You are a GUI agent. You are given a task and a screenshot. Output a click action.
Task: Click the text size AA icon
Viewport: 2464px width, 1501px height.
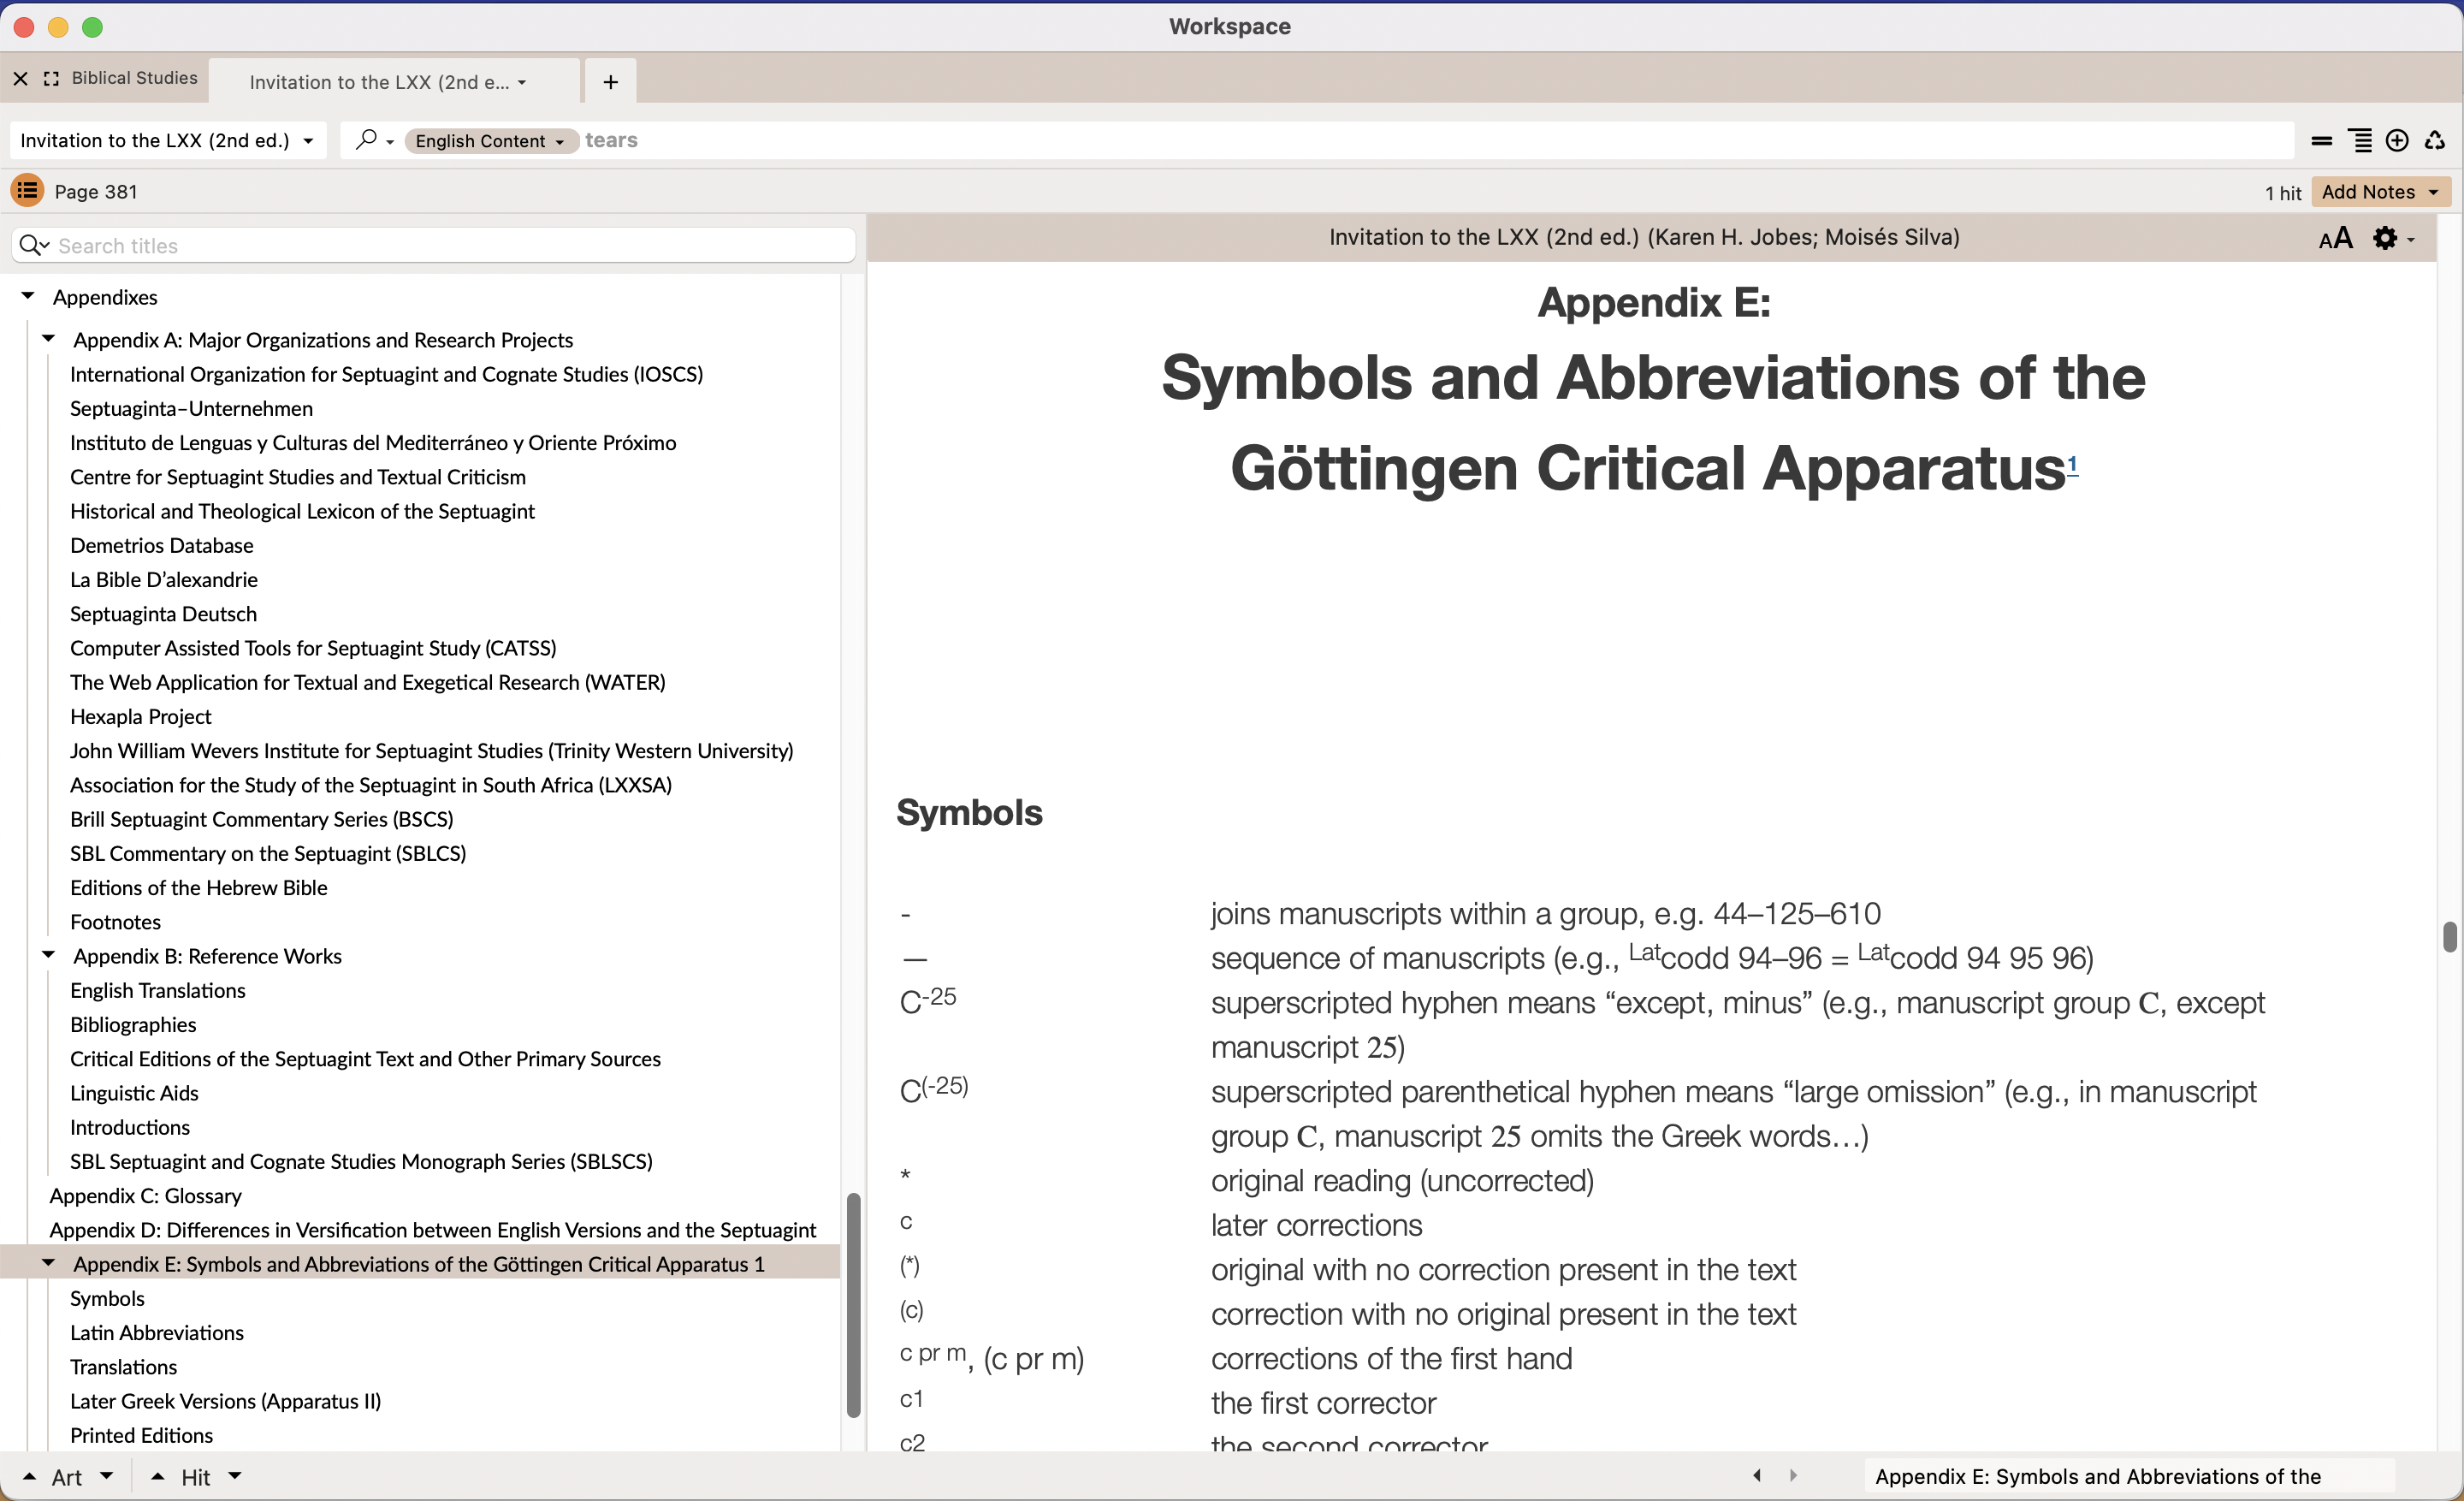pyautogui.click(x=2334, y=238)
